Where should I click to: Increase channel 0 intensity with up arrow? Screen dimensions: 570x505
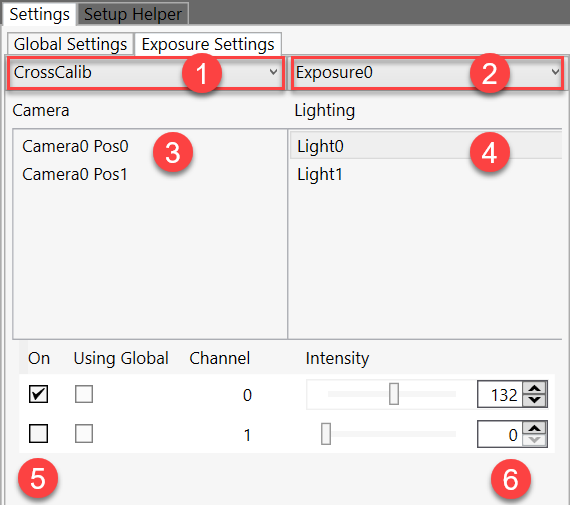tap(535, 388)
